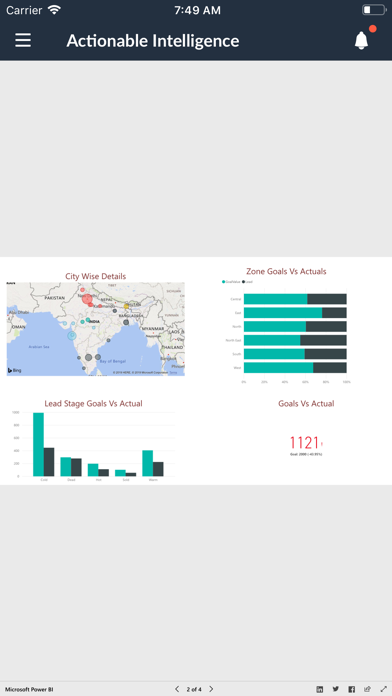Share report on LinkedIn
The image size is (392, 696).
tap(320, 689)
